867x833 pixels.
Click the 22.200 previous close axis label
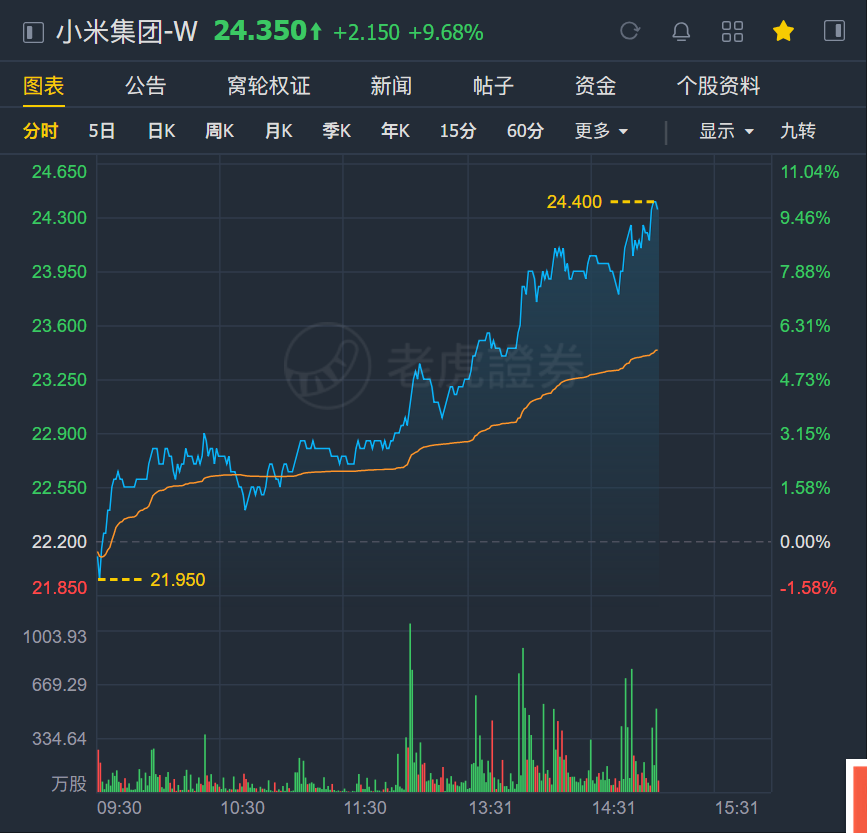click(59, 542)
